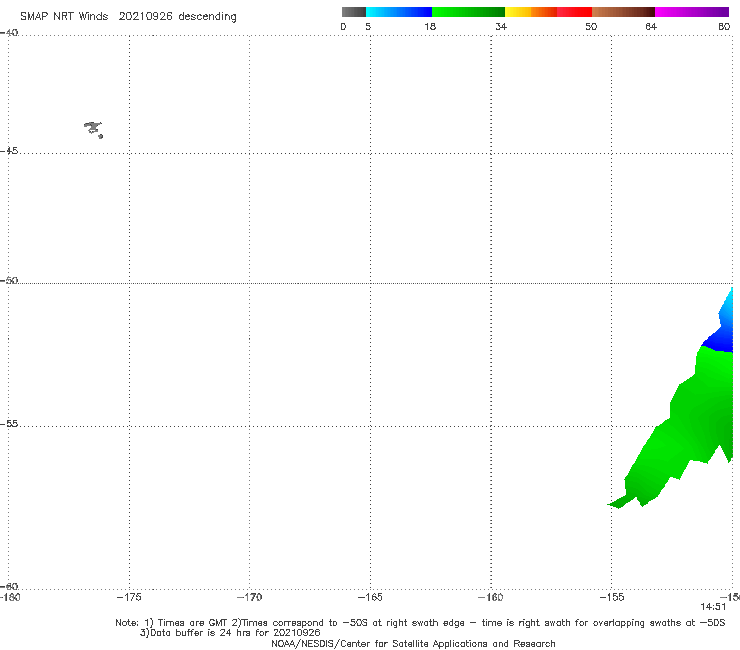Screen dimensions: 740x650
Task: Click the NOAA/NESDIS credit line
Action: point(413,644)
